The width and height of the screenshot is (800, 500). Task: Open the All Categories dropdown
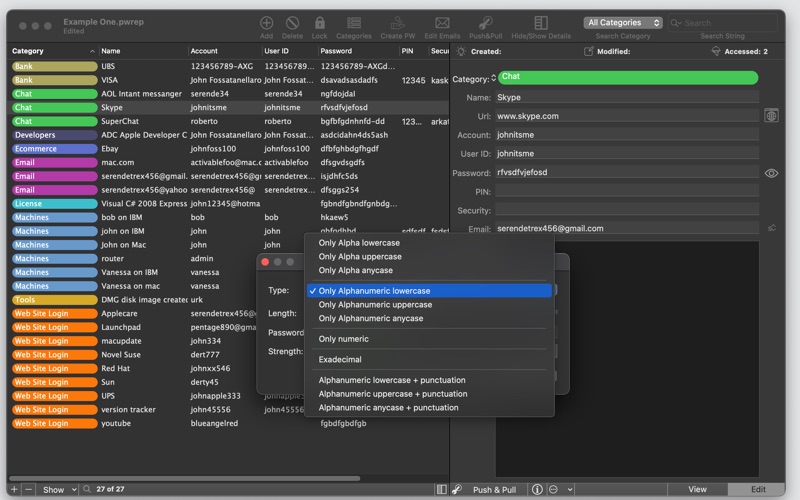[624, 22]
